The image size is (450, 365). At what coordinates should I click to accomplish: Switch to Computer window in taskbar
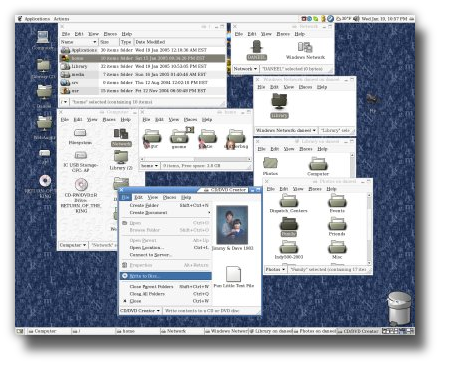(49, 331)
